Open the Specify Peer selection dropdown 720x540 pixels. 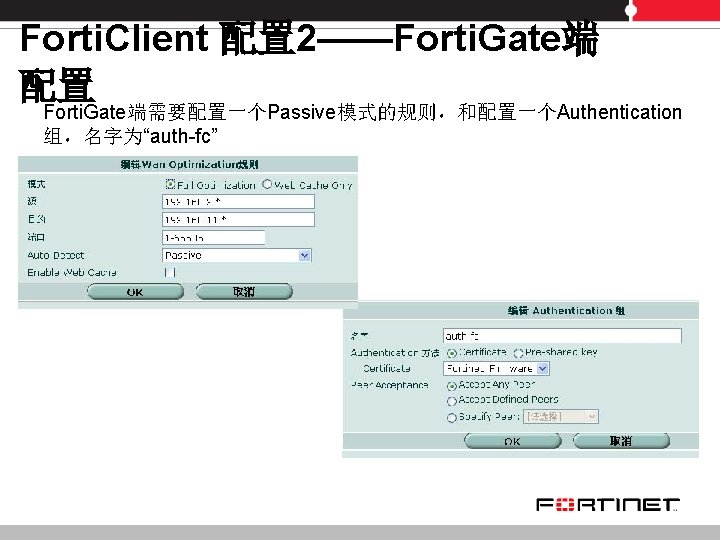tap(561, 416)
